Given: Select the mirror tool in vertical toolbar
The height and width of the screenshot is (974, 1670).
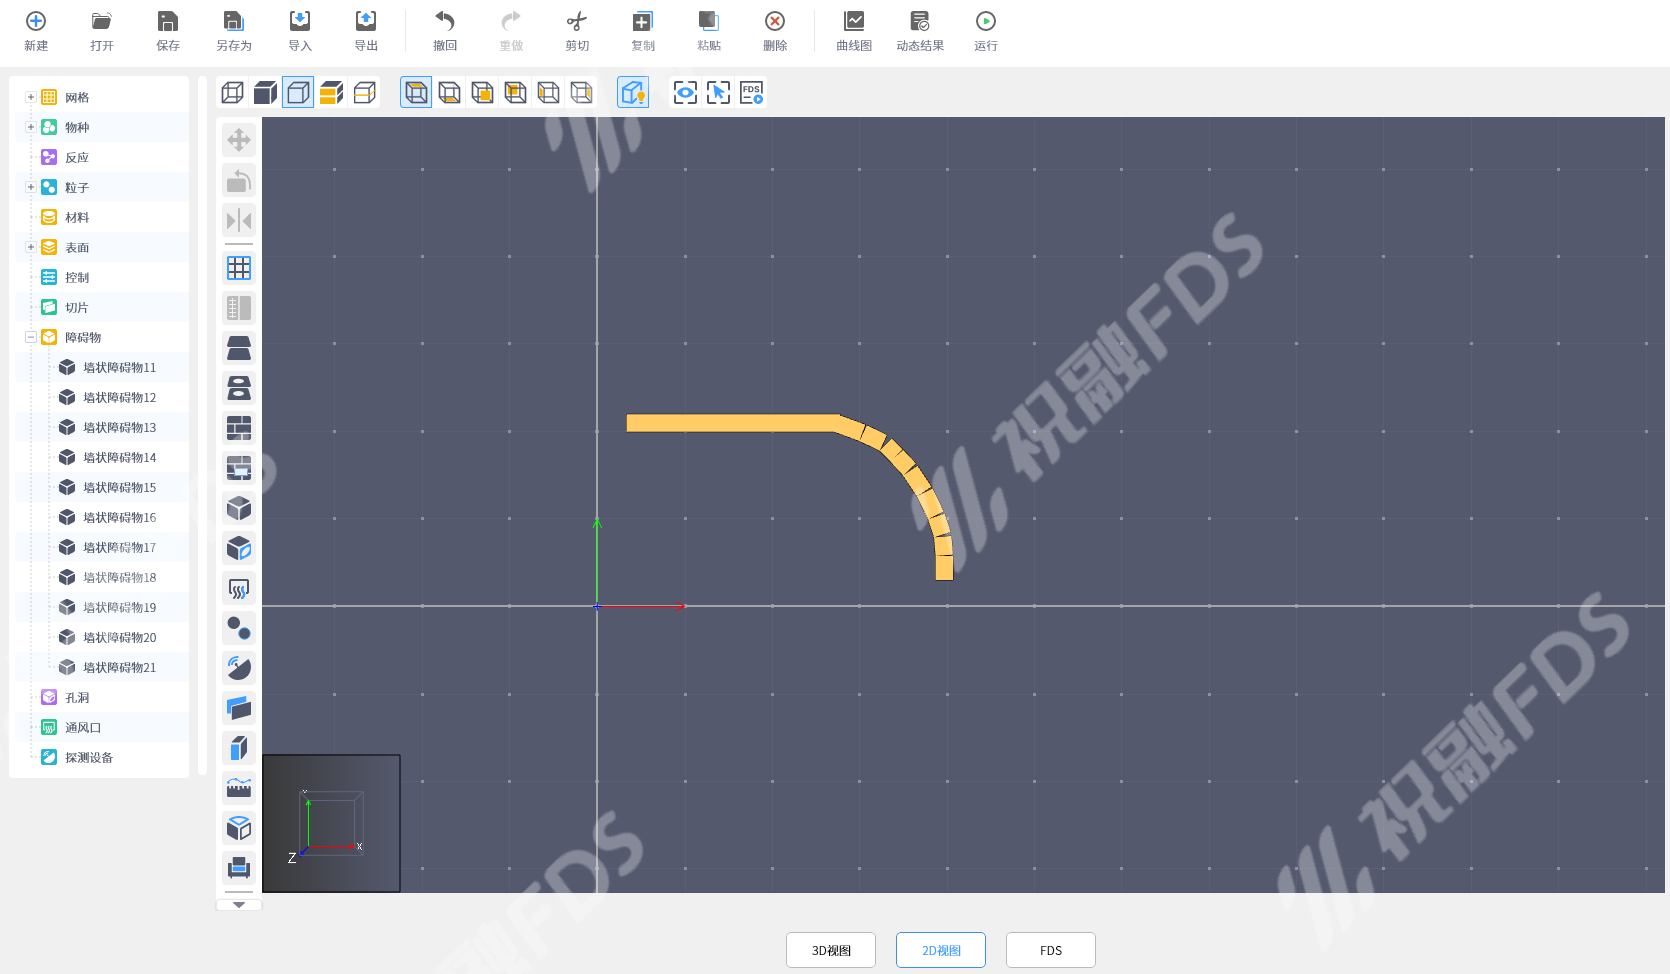Looking at the screenshot, I should [239, 221].
